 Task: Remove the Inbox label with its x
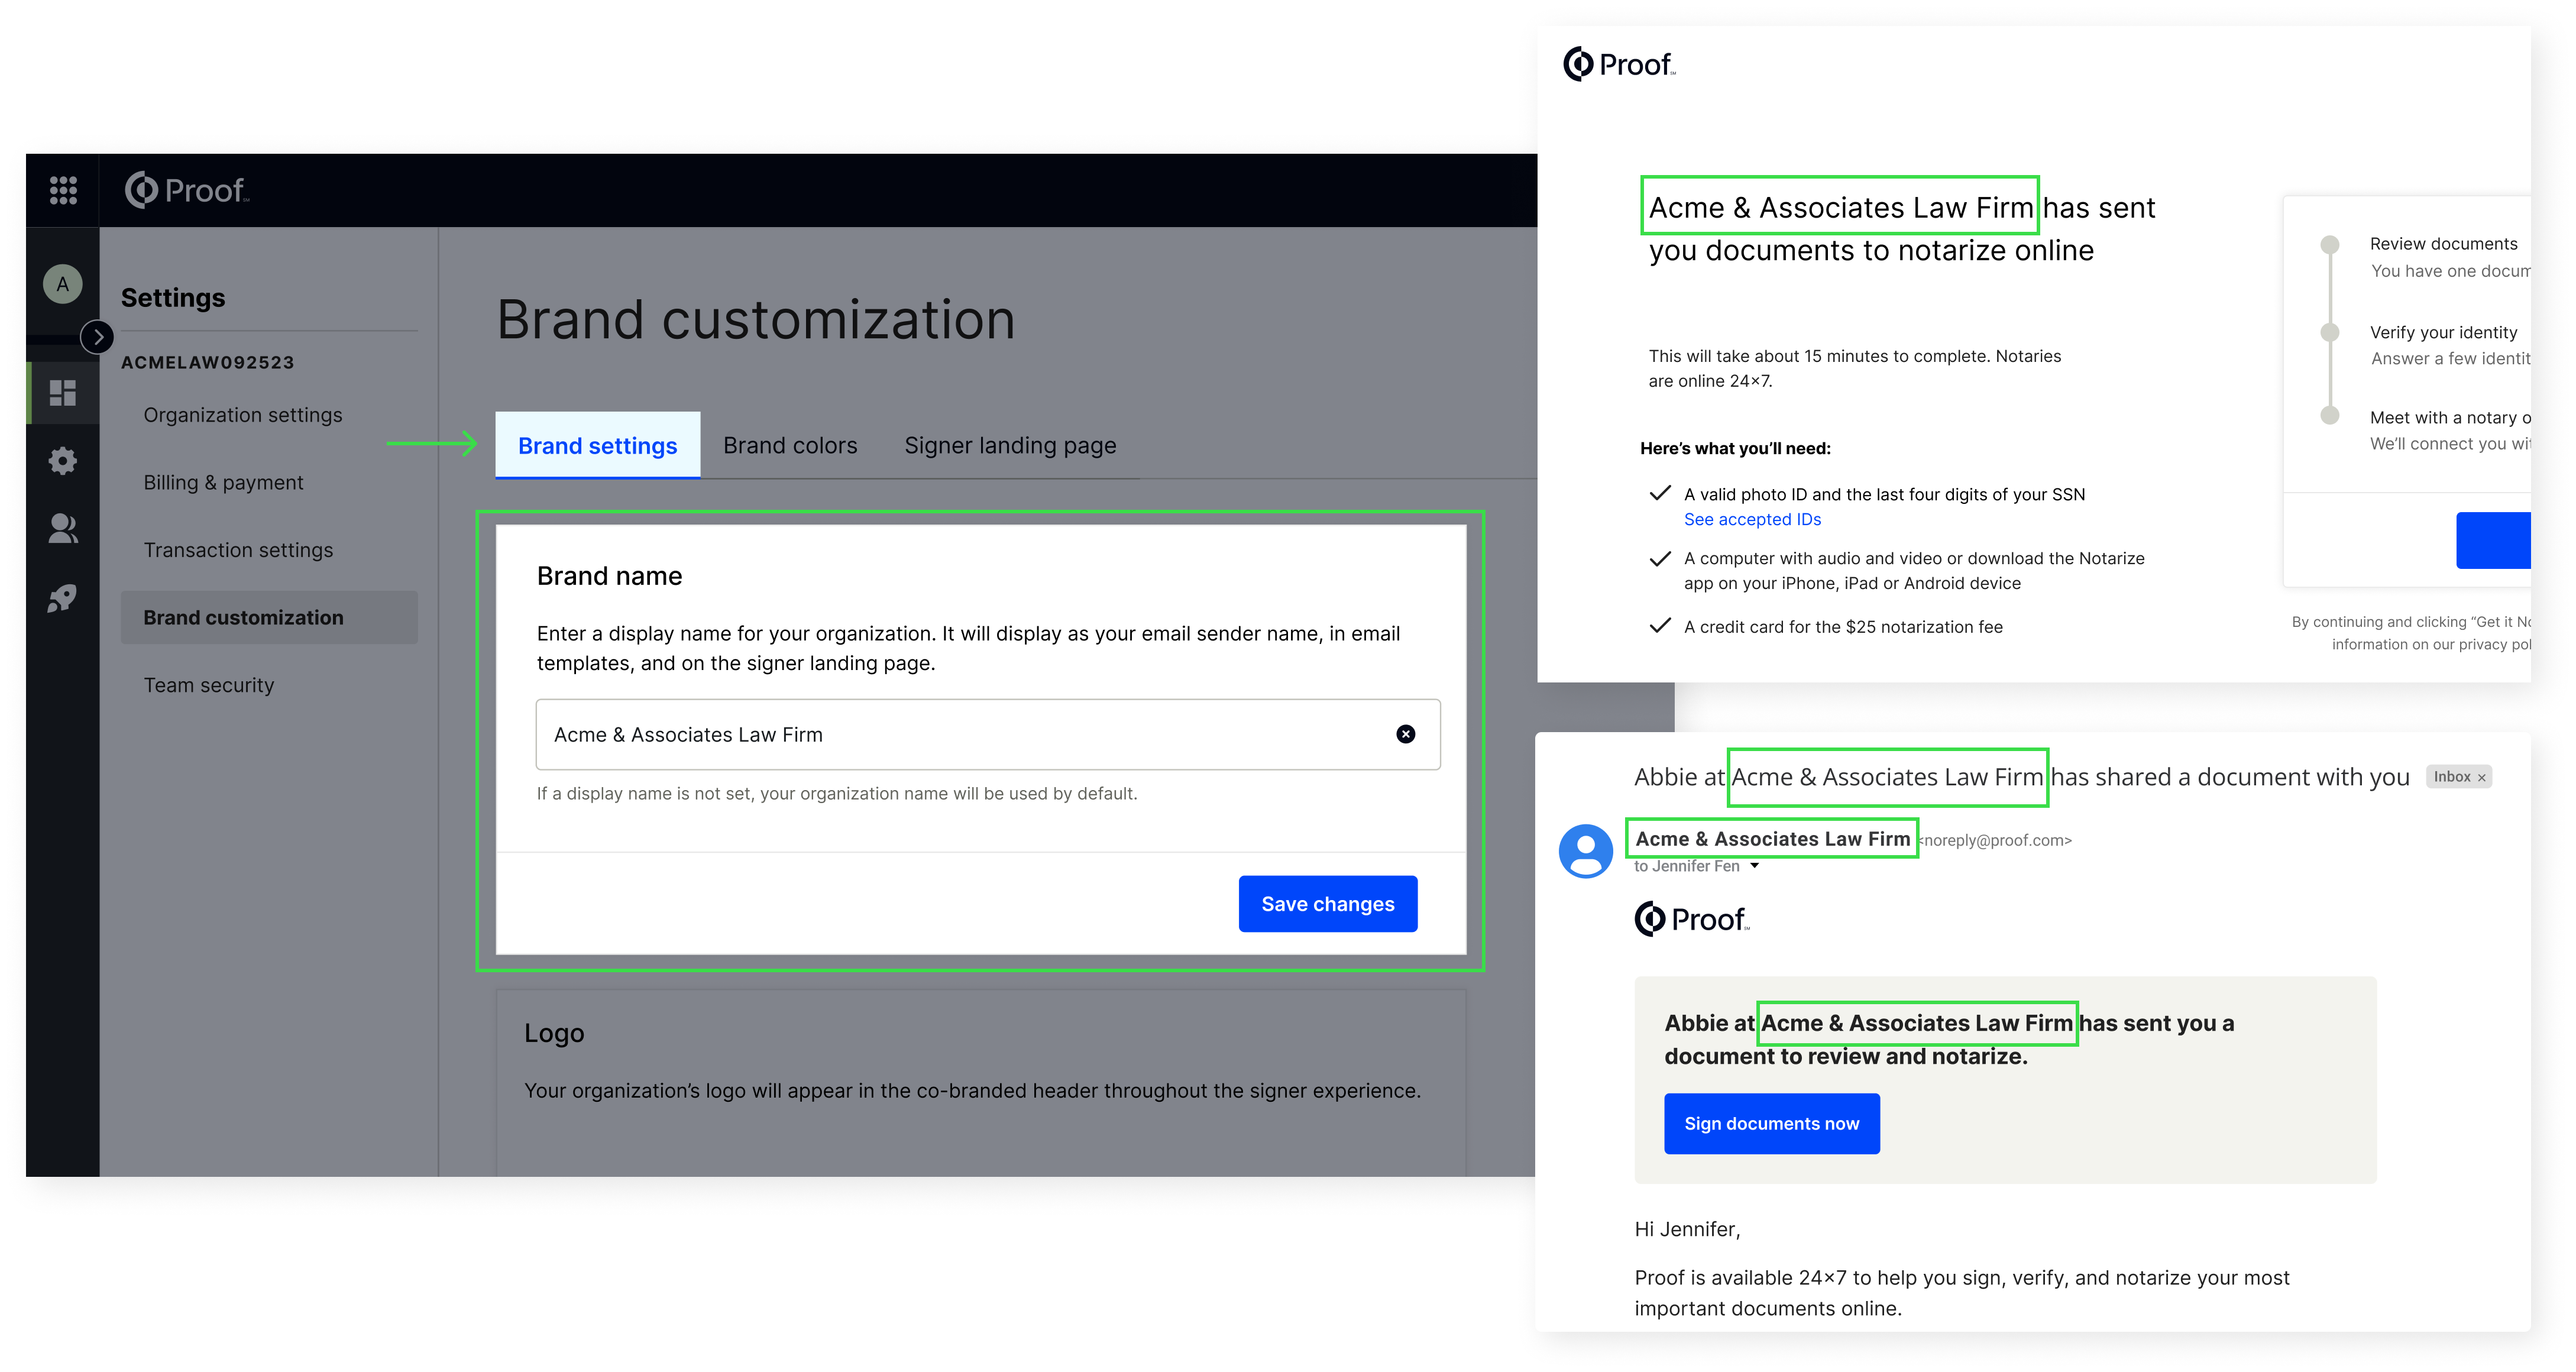point(2481,778)
